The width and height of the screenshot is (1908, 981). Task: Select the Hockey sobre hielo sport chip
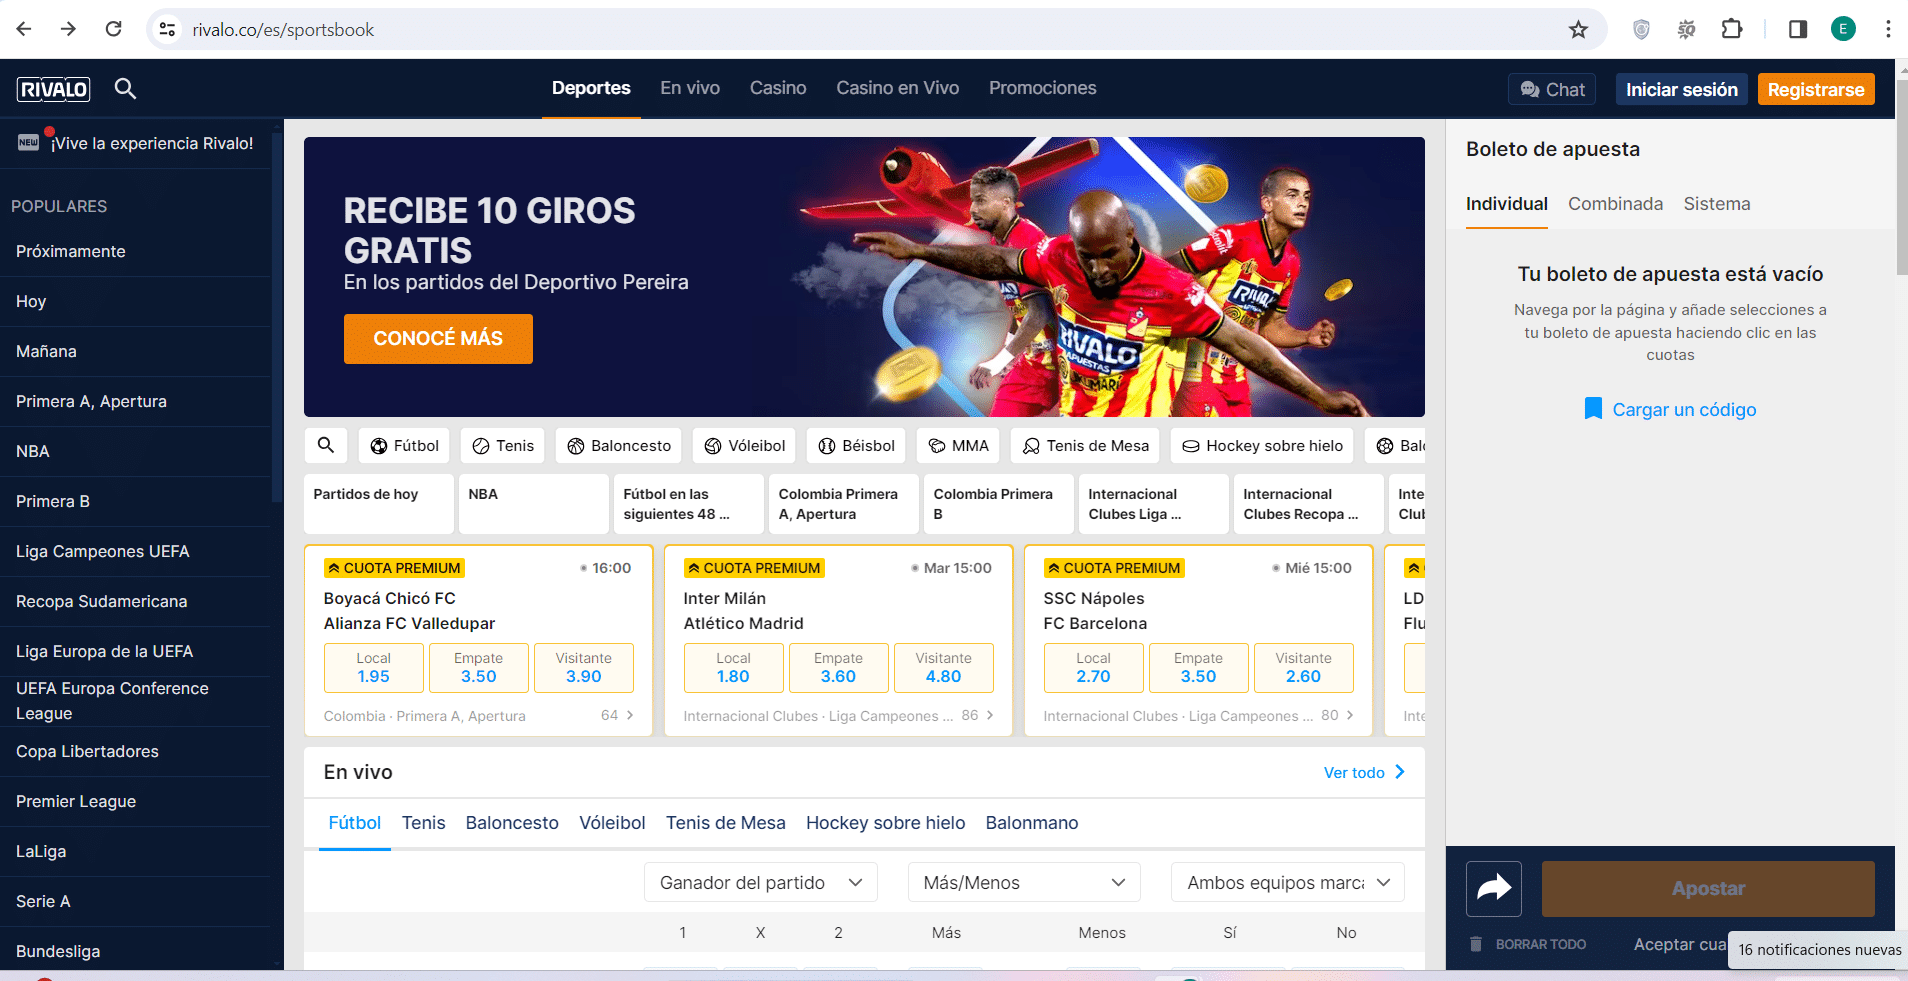pos(1262,446)
